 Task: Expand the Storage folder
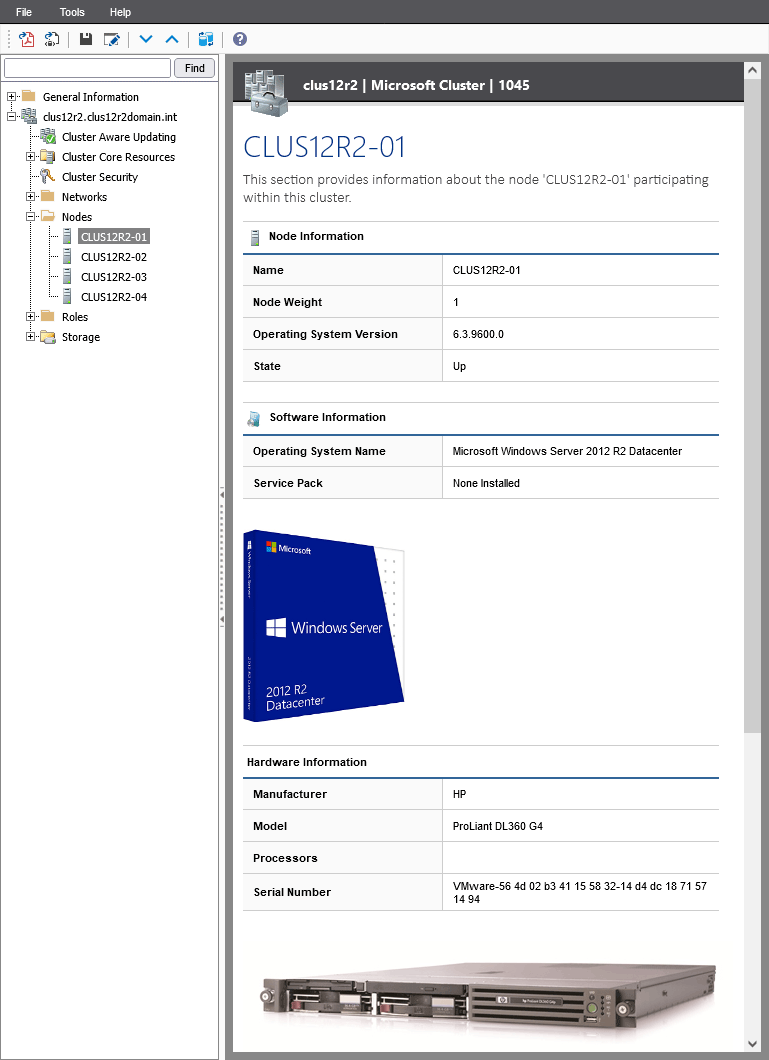pos(30,337)
